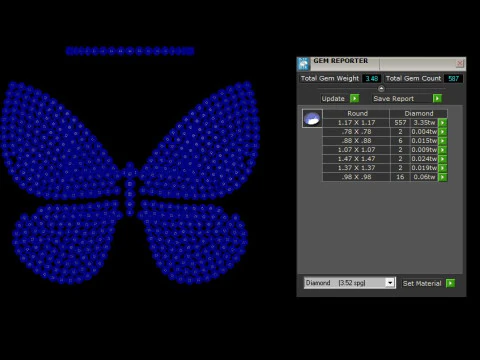Click the Save Report button
480x360 pixels.
coord(401,99)
